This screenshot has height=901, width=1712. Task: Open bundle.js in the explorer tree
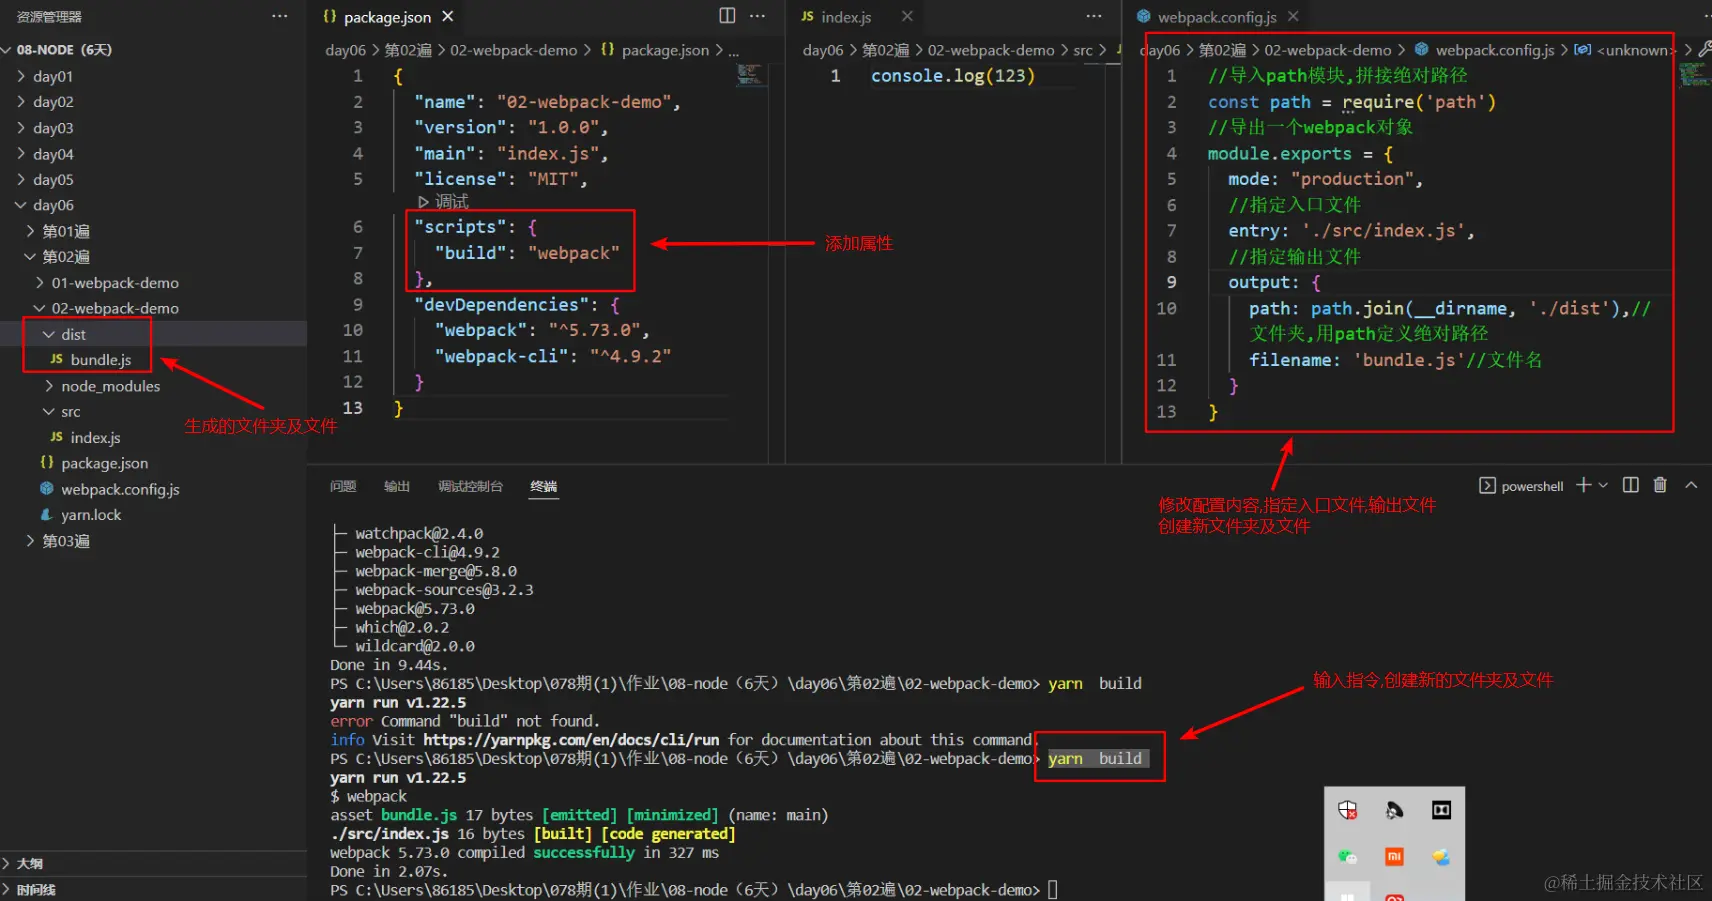click(101, 360)
